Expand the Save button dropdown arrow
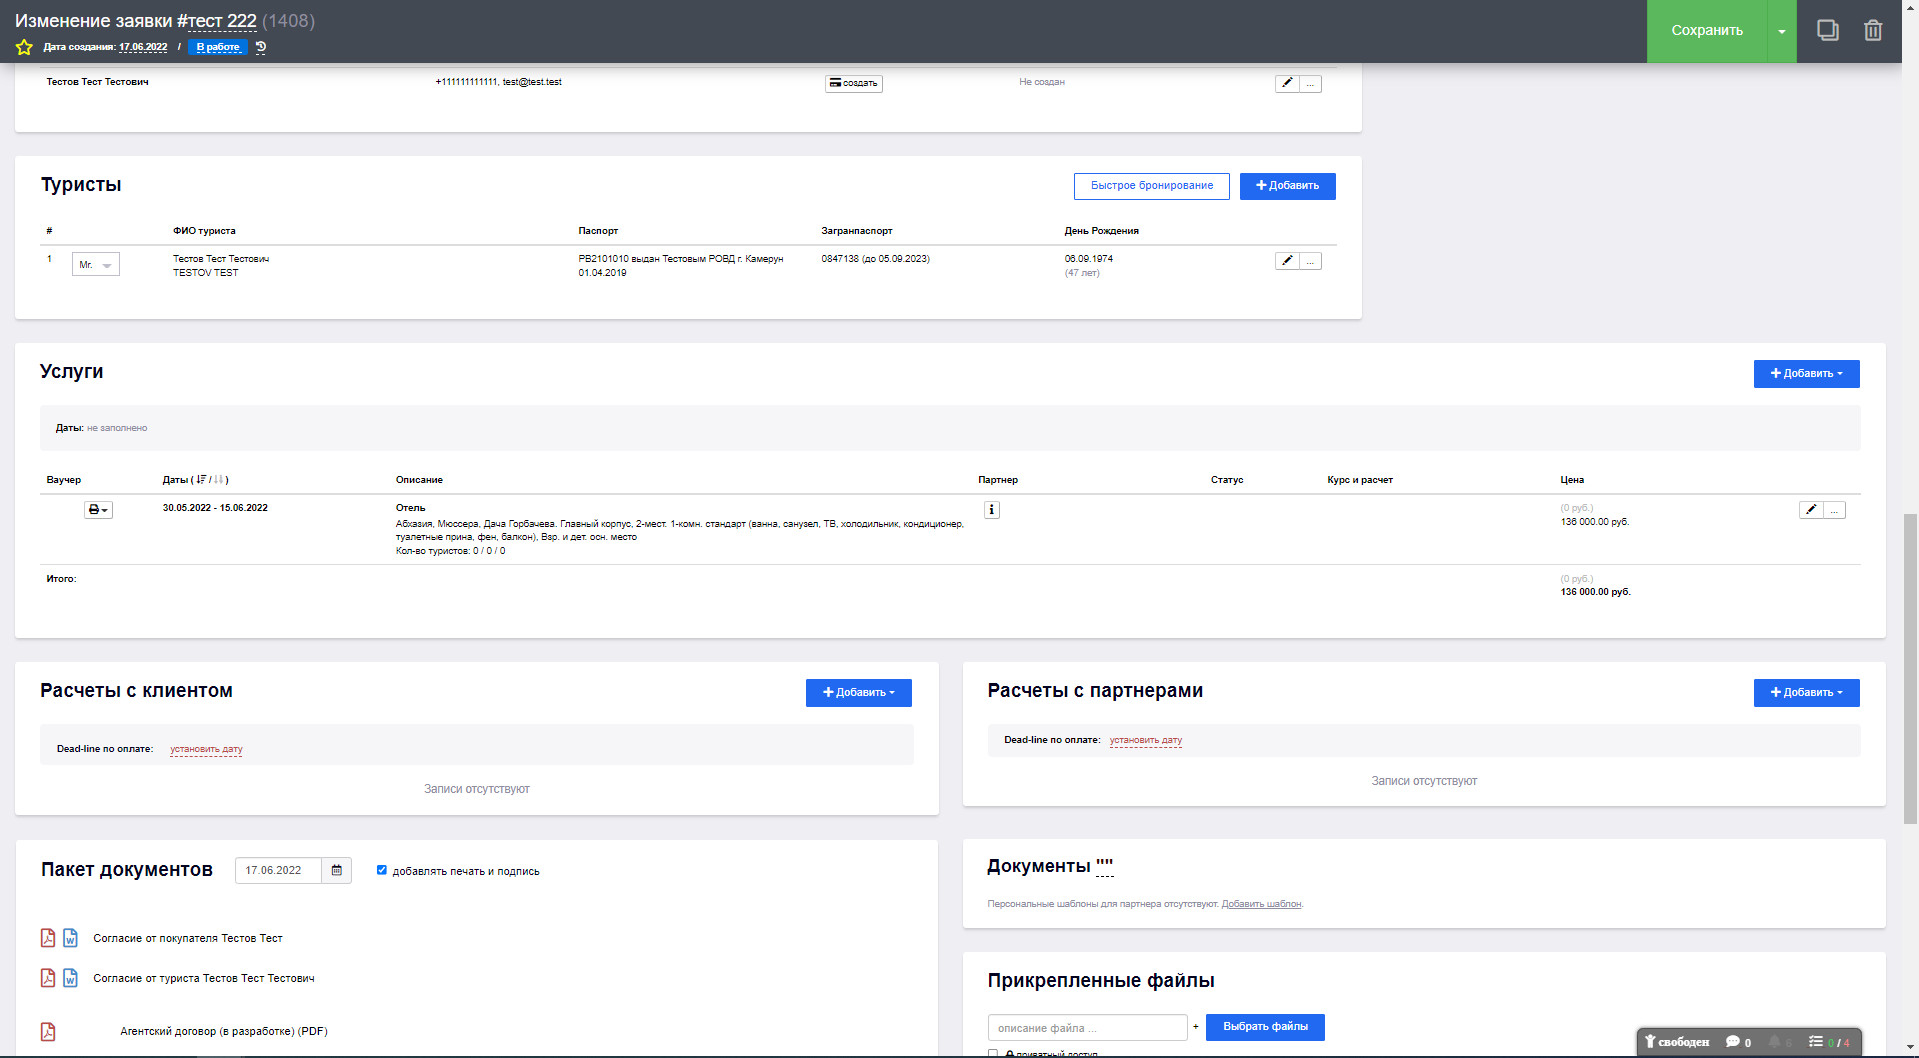The image size is (1919, 1058). (1781, 32)
